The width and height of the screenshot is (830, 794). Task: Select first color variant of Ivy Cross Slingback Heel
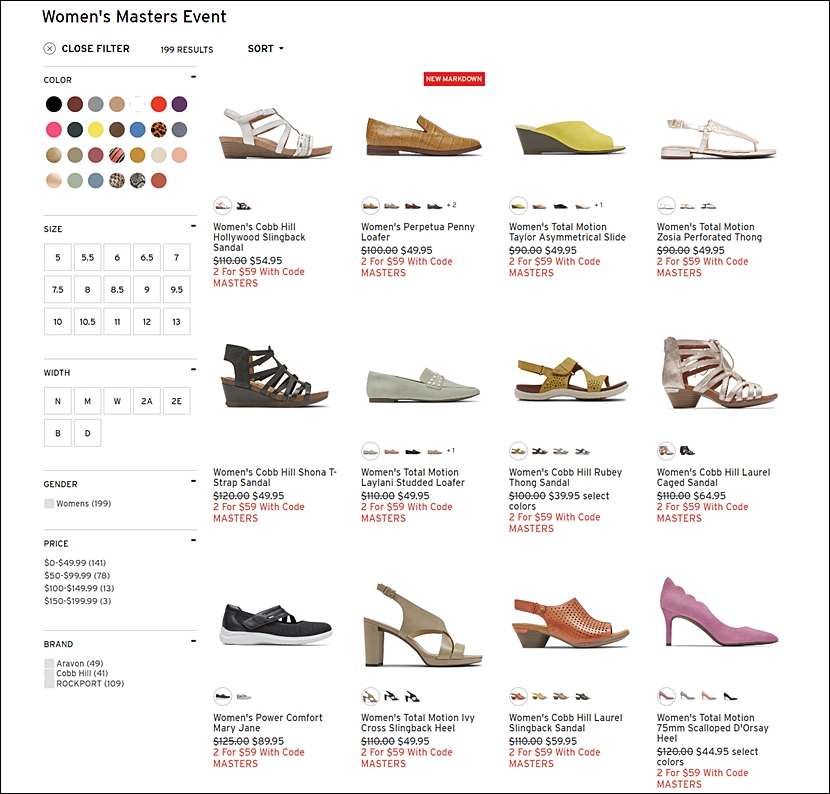371,696
